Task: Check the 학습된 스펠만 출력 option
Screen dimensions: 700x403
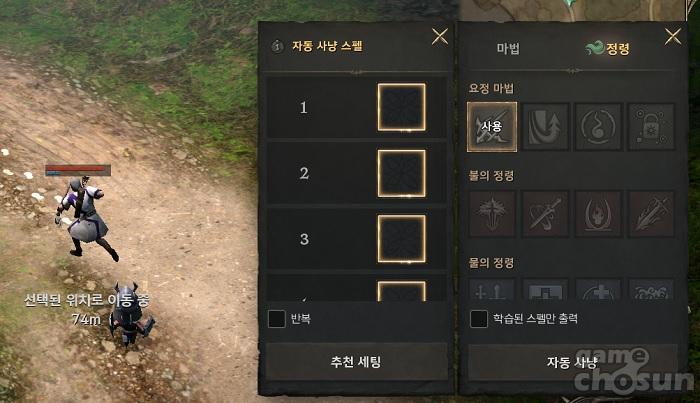Action: point(479,319)
